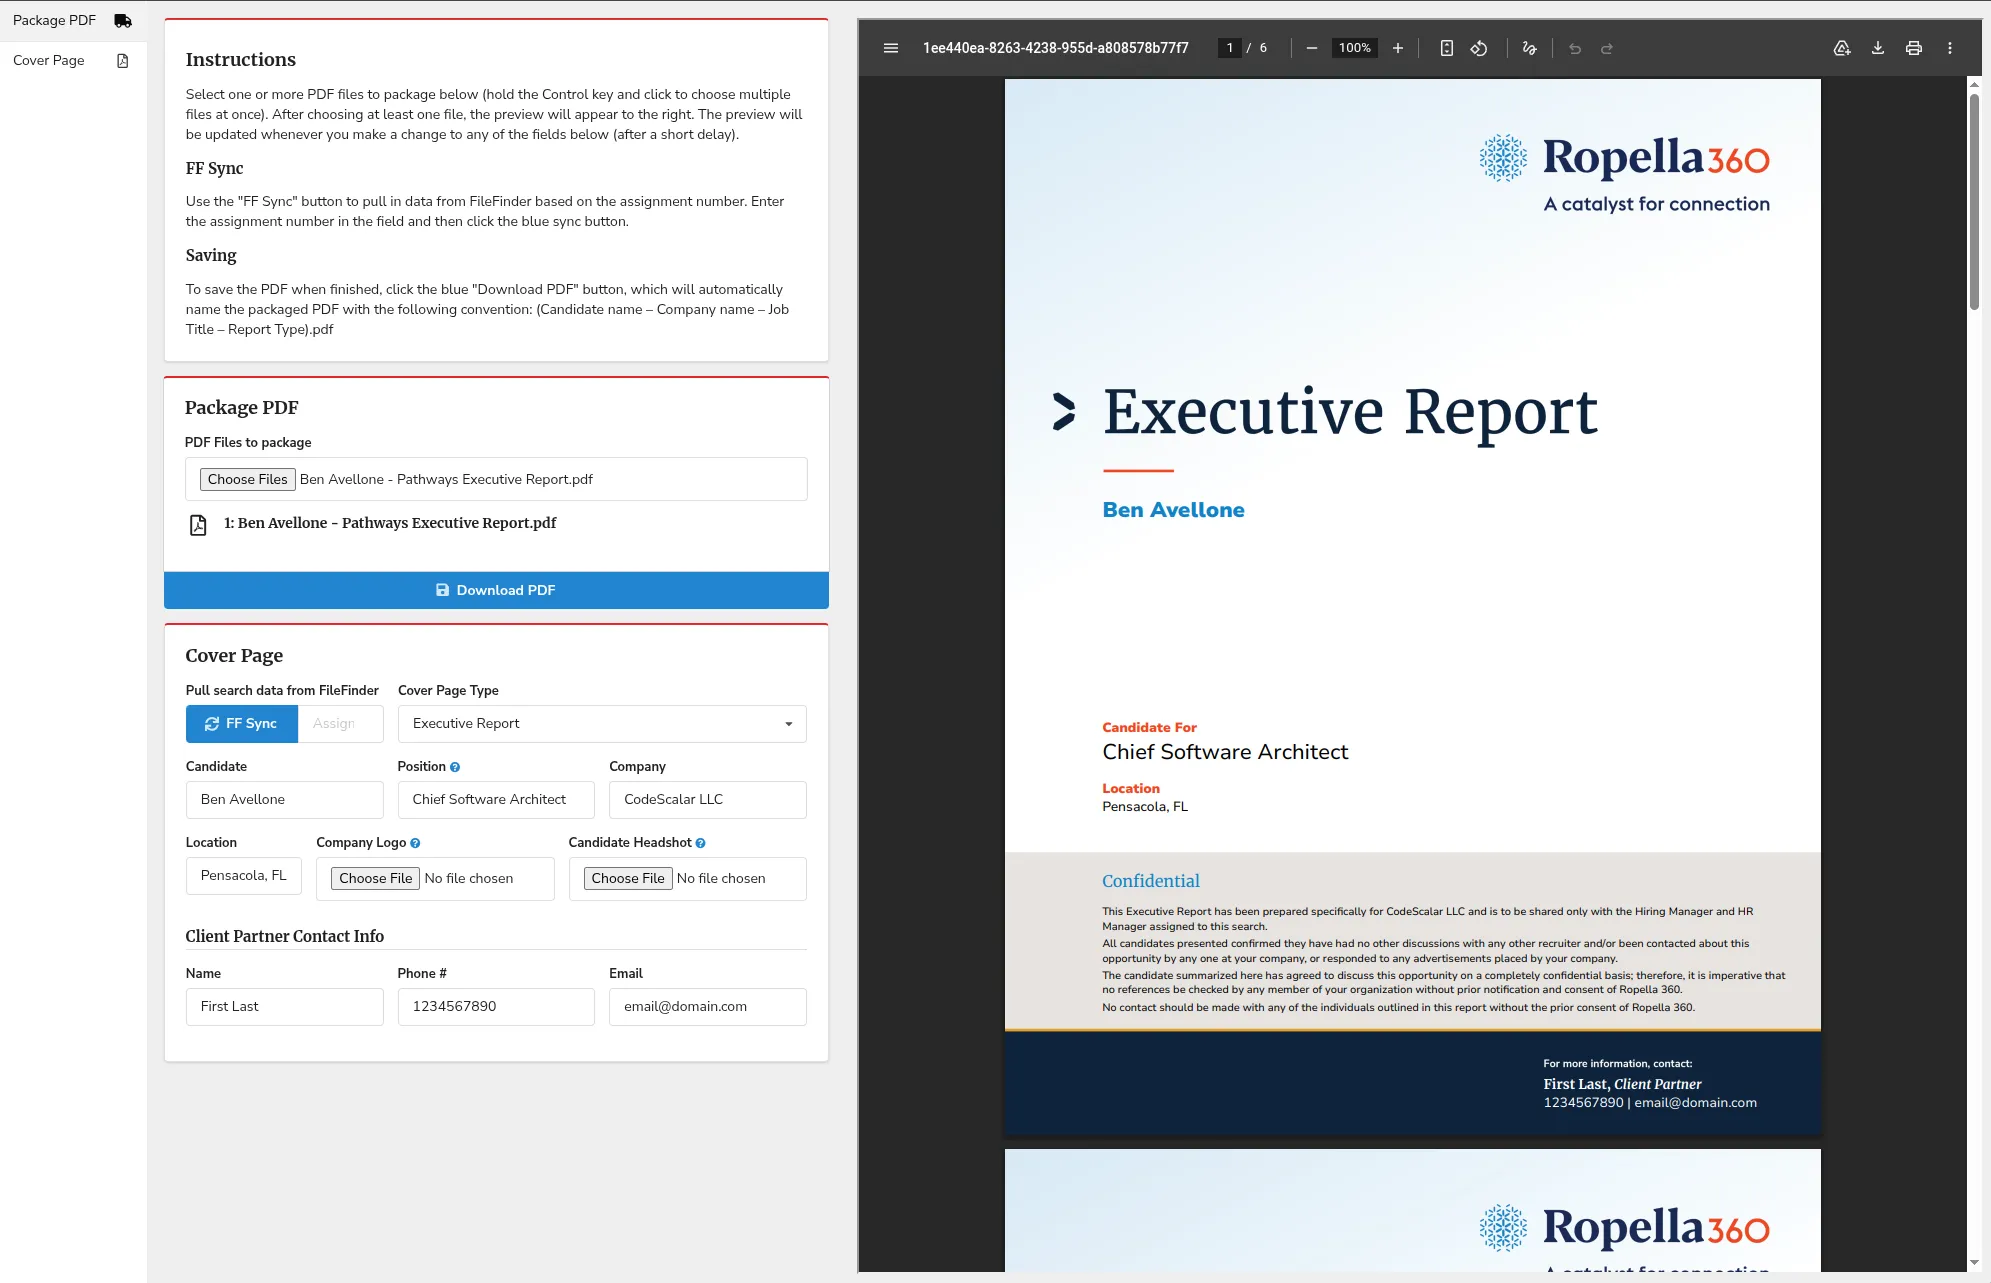Click the client partner Name field
1991x1283 pixels.
tap(284, 1007)
